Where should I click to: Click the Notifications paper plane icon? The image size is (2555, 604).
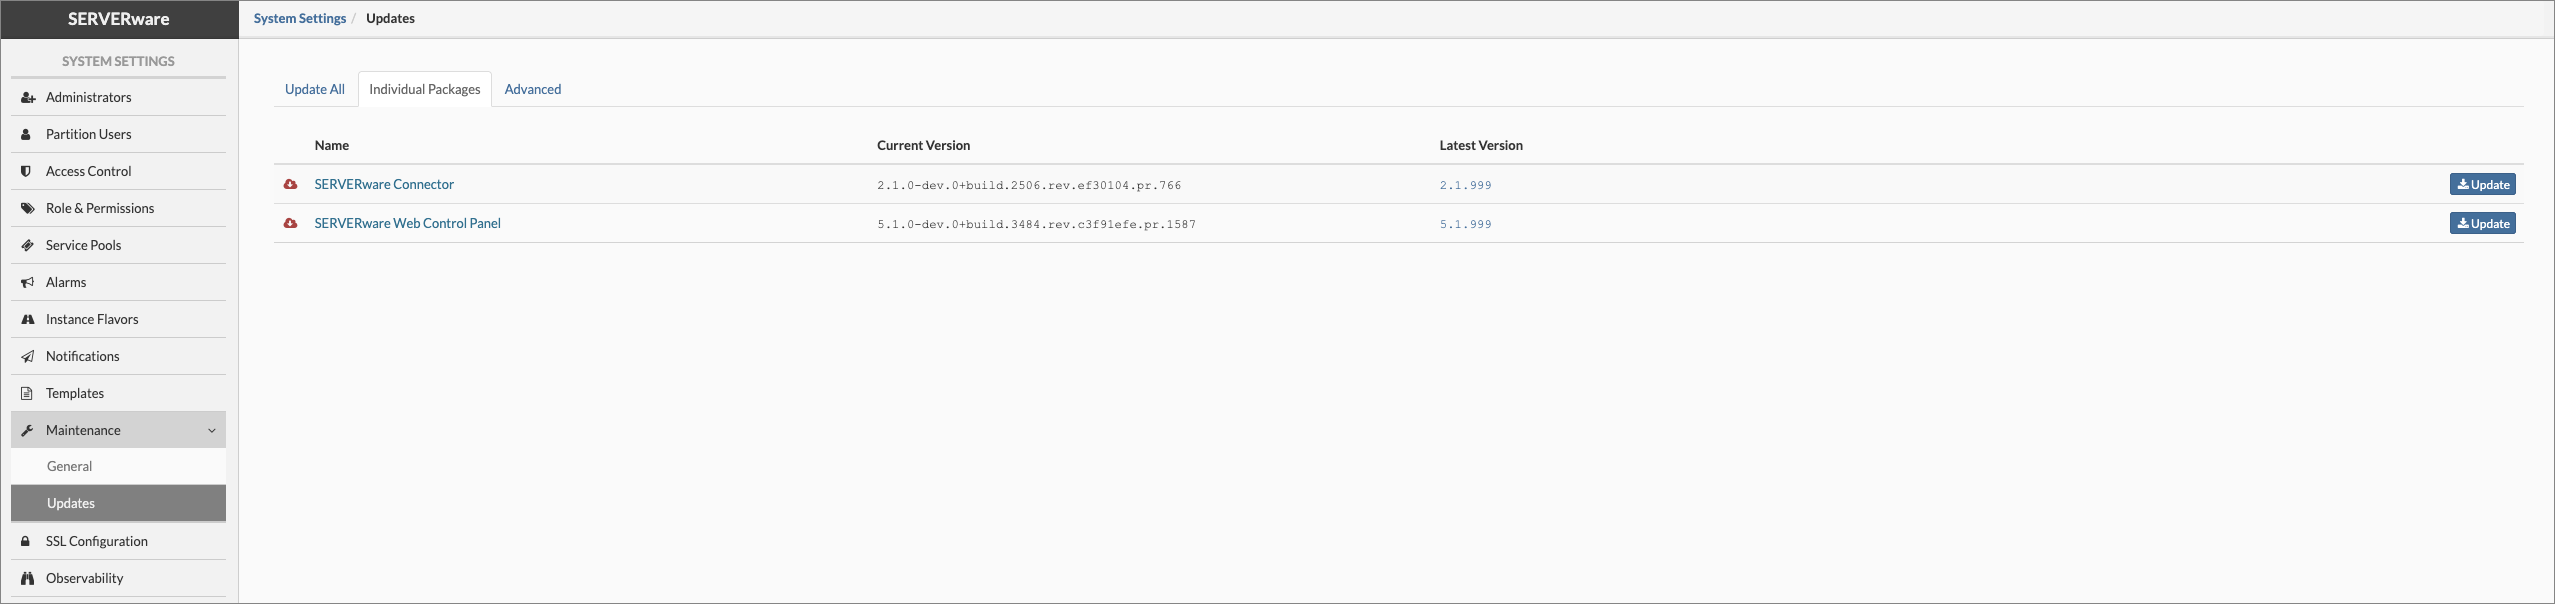28,357
